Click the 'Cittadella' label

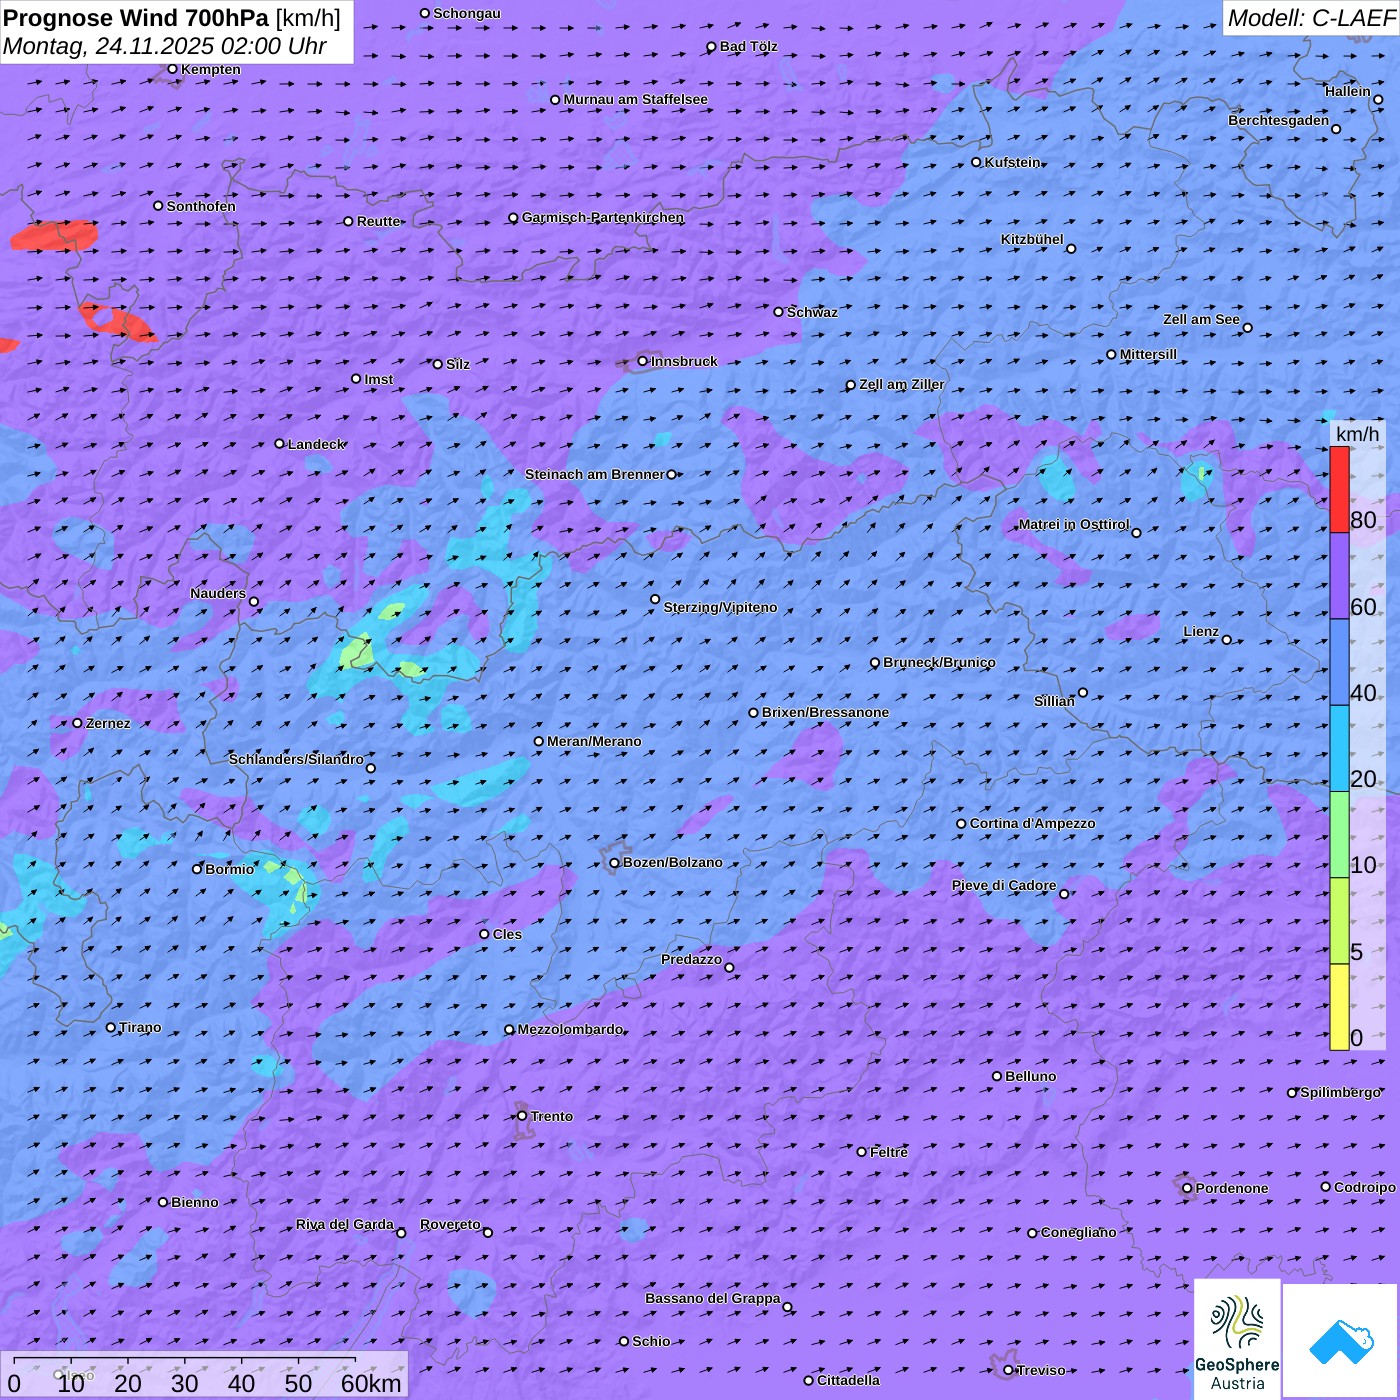(848, 1380)
